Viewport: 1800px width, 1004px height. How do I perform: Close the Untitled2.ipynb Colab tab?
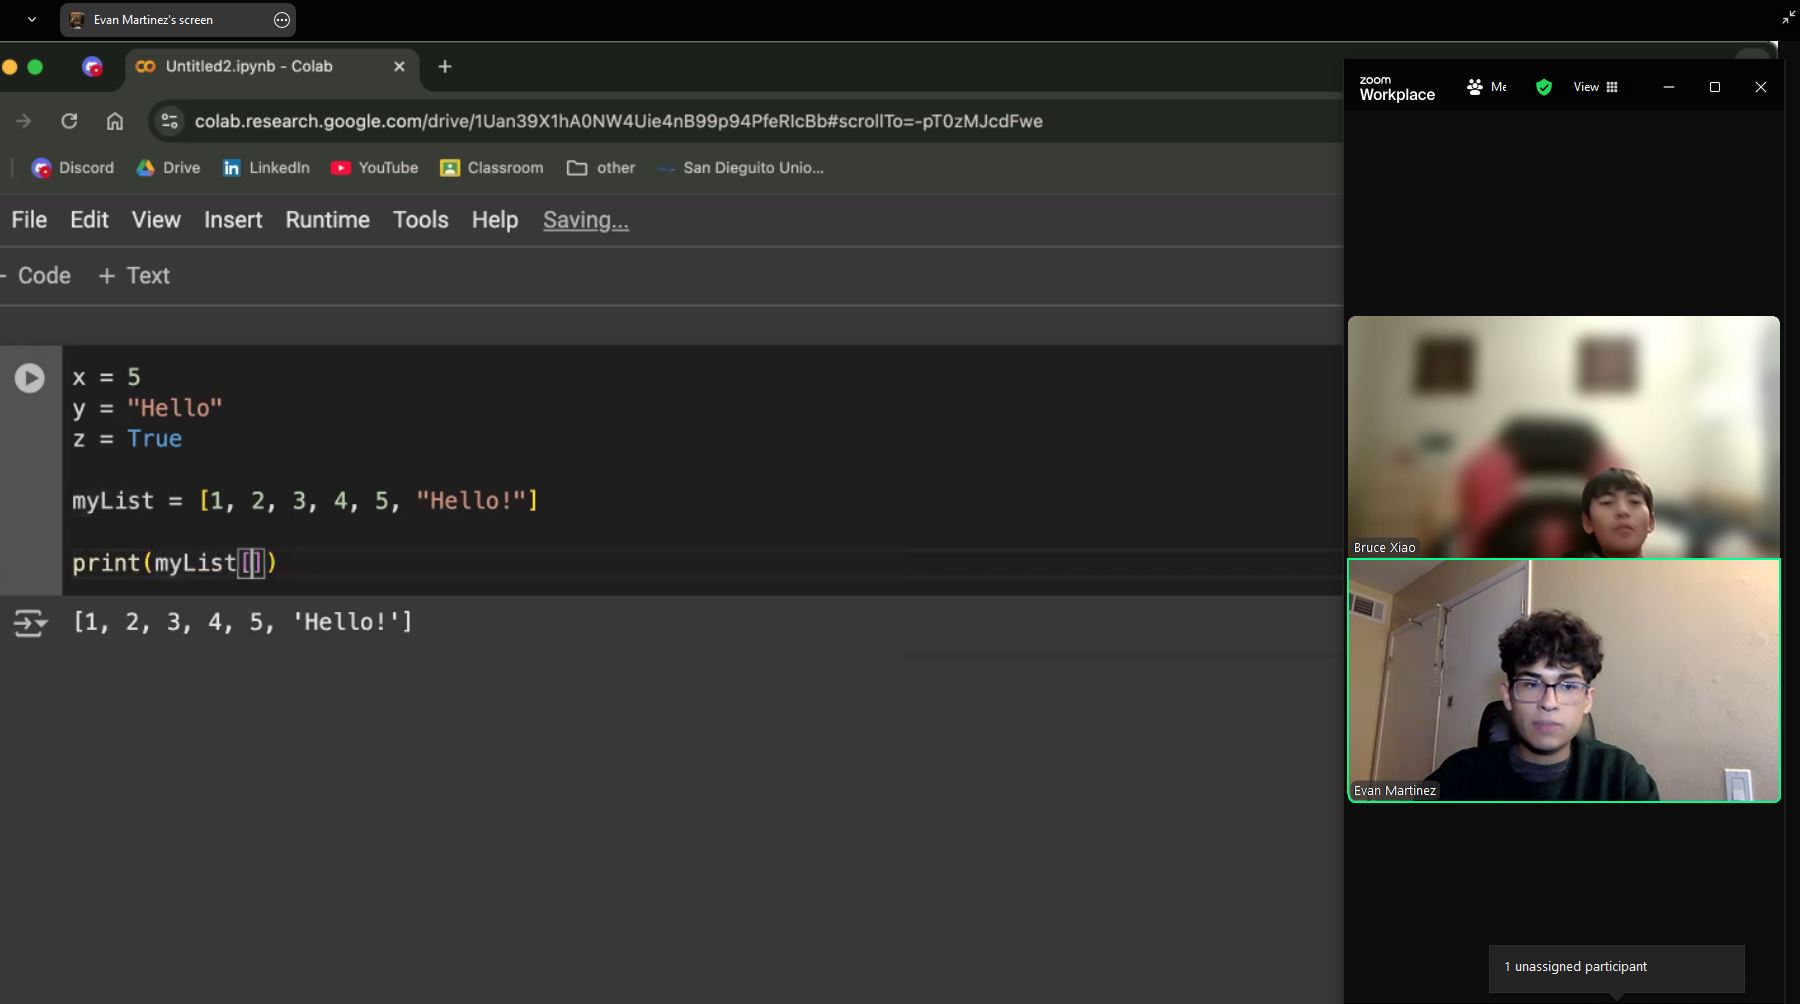(399, 66)
